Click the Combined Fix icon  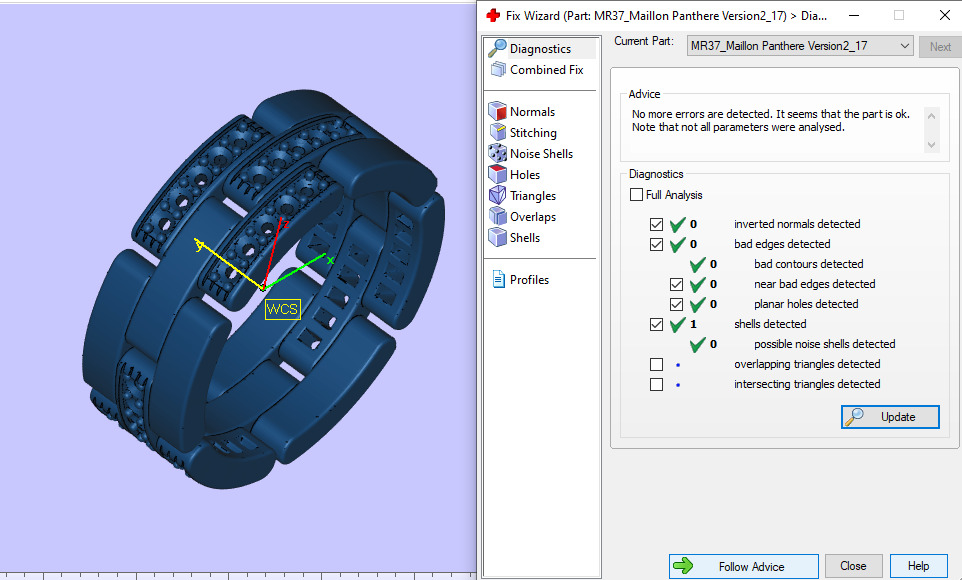click(498, 69)
